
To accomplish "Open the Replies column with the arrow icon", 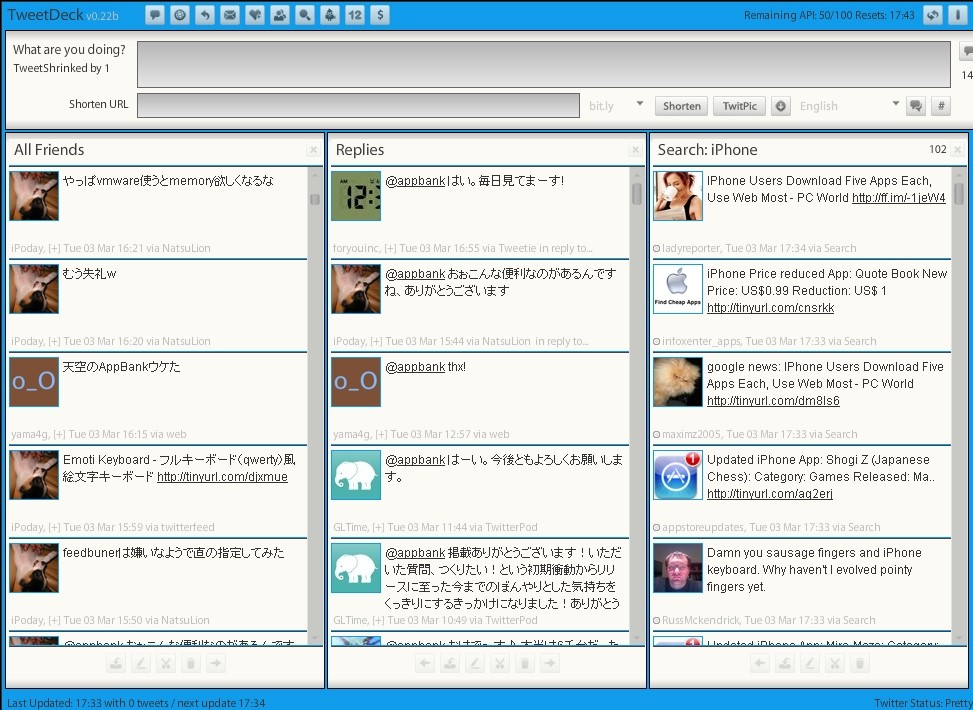I will point(205,15).
